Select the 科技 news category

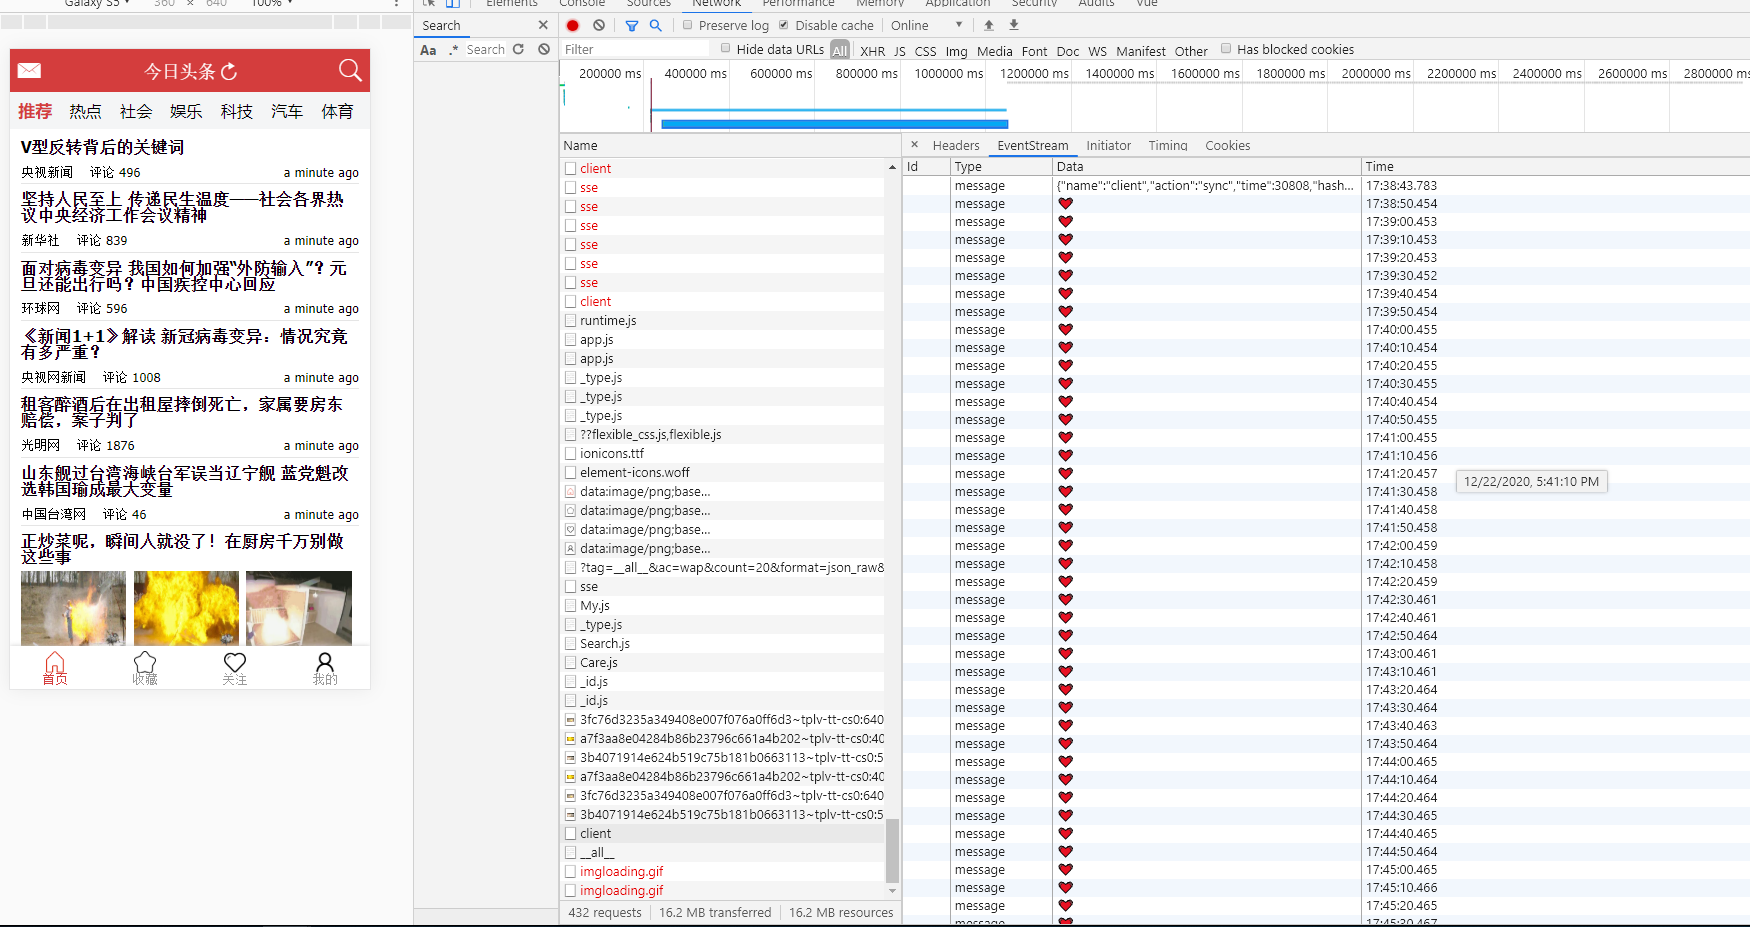point(237,111)
